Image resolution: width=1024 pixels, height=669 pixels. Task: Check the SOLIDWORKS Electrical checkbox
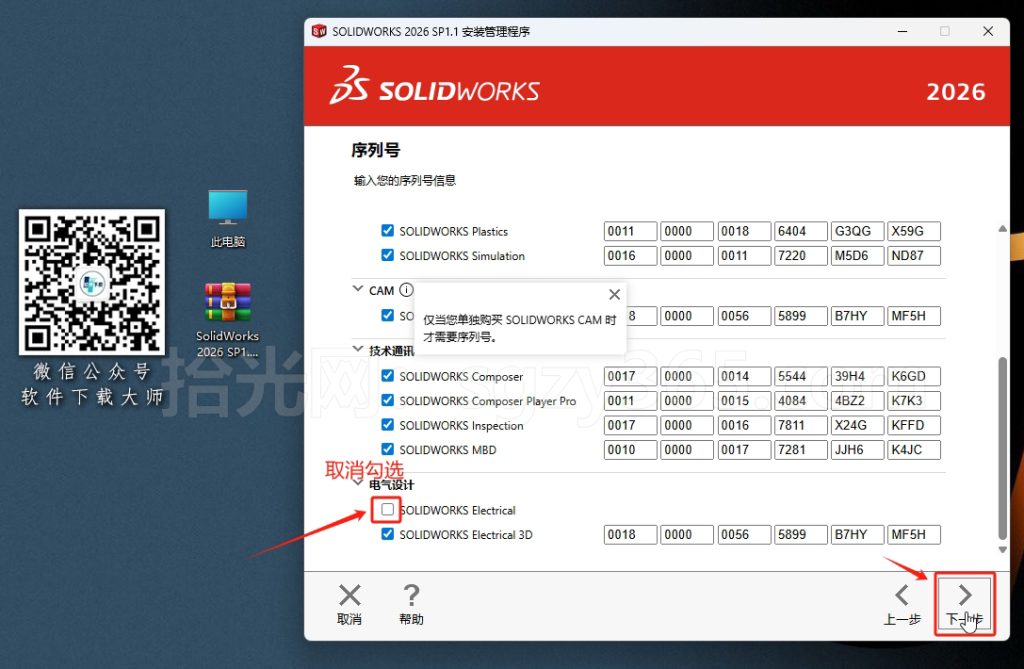(385, 510)
